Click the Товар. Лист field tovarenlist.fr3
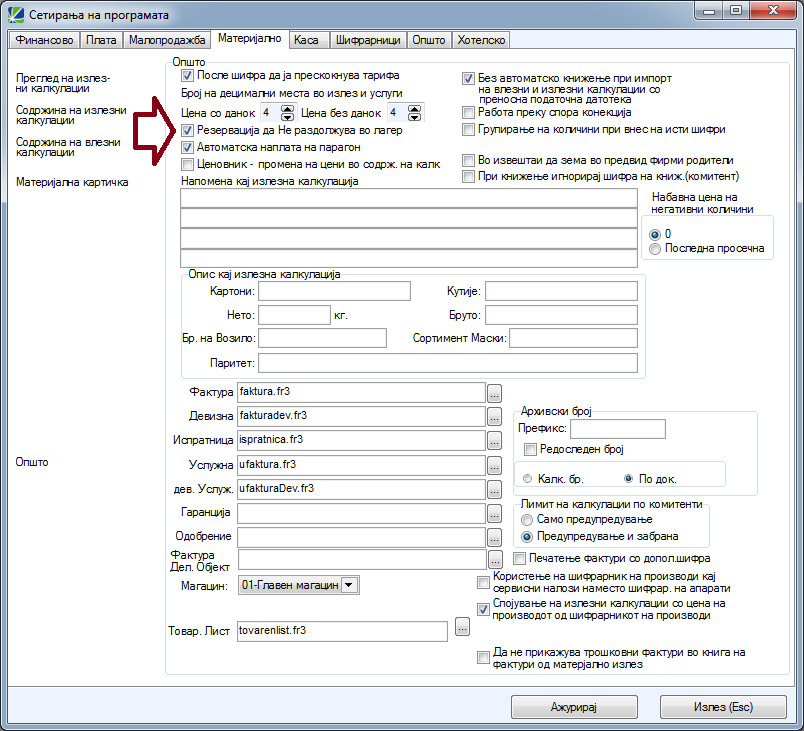The width and height of the screenshot is (804, 731). (343, 631)
